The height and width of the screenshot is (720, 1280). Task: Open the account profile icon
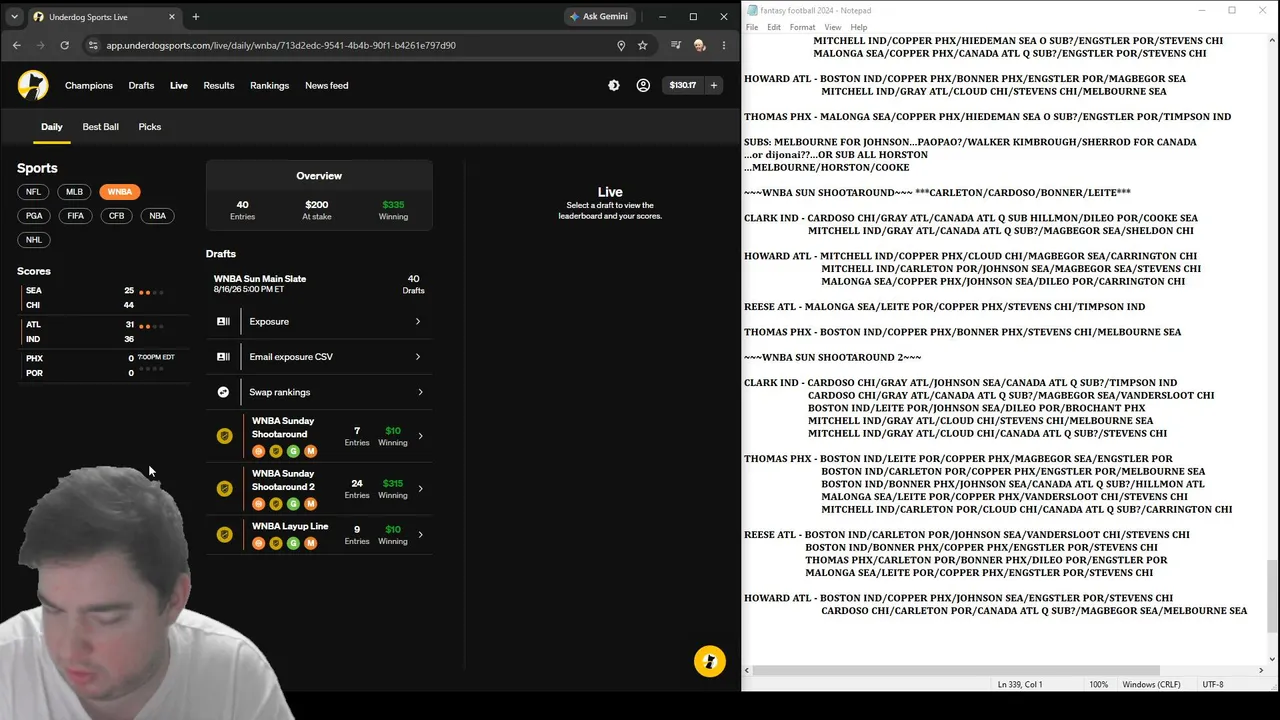[x=643, y=86]
